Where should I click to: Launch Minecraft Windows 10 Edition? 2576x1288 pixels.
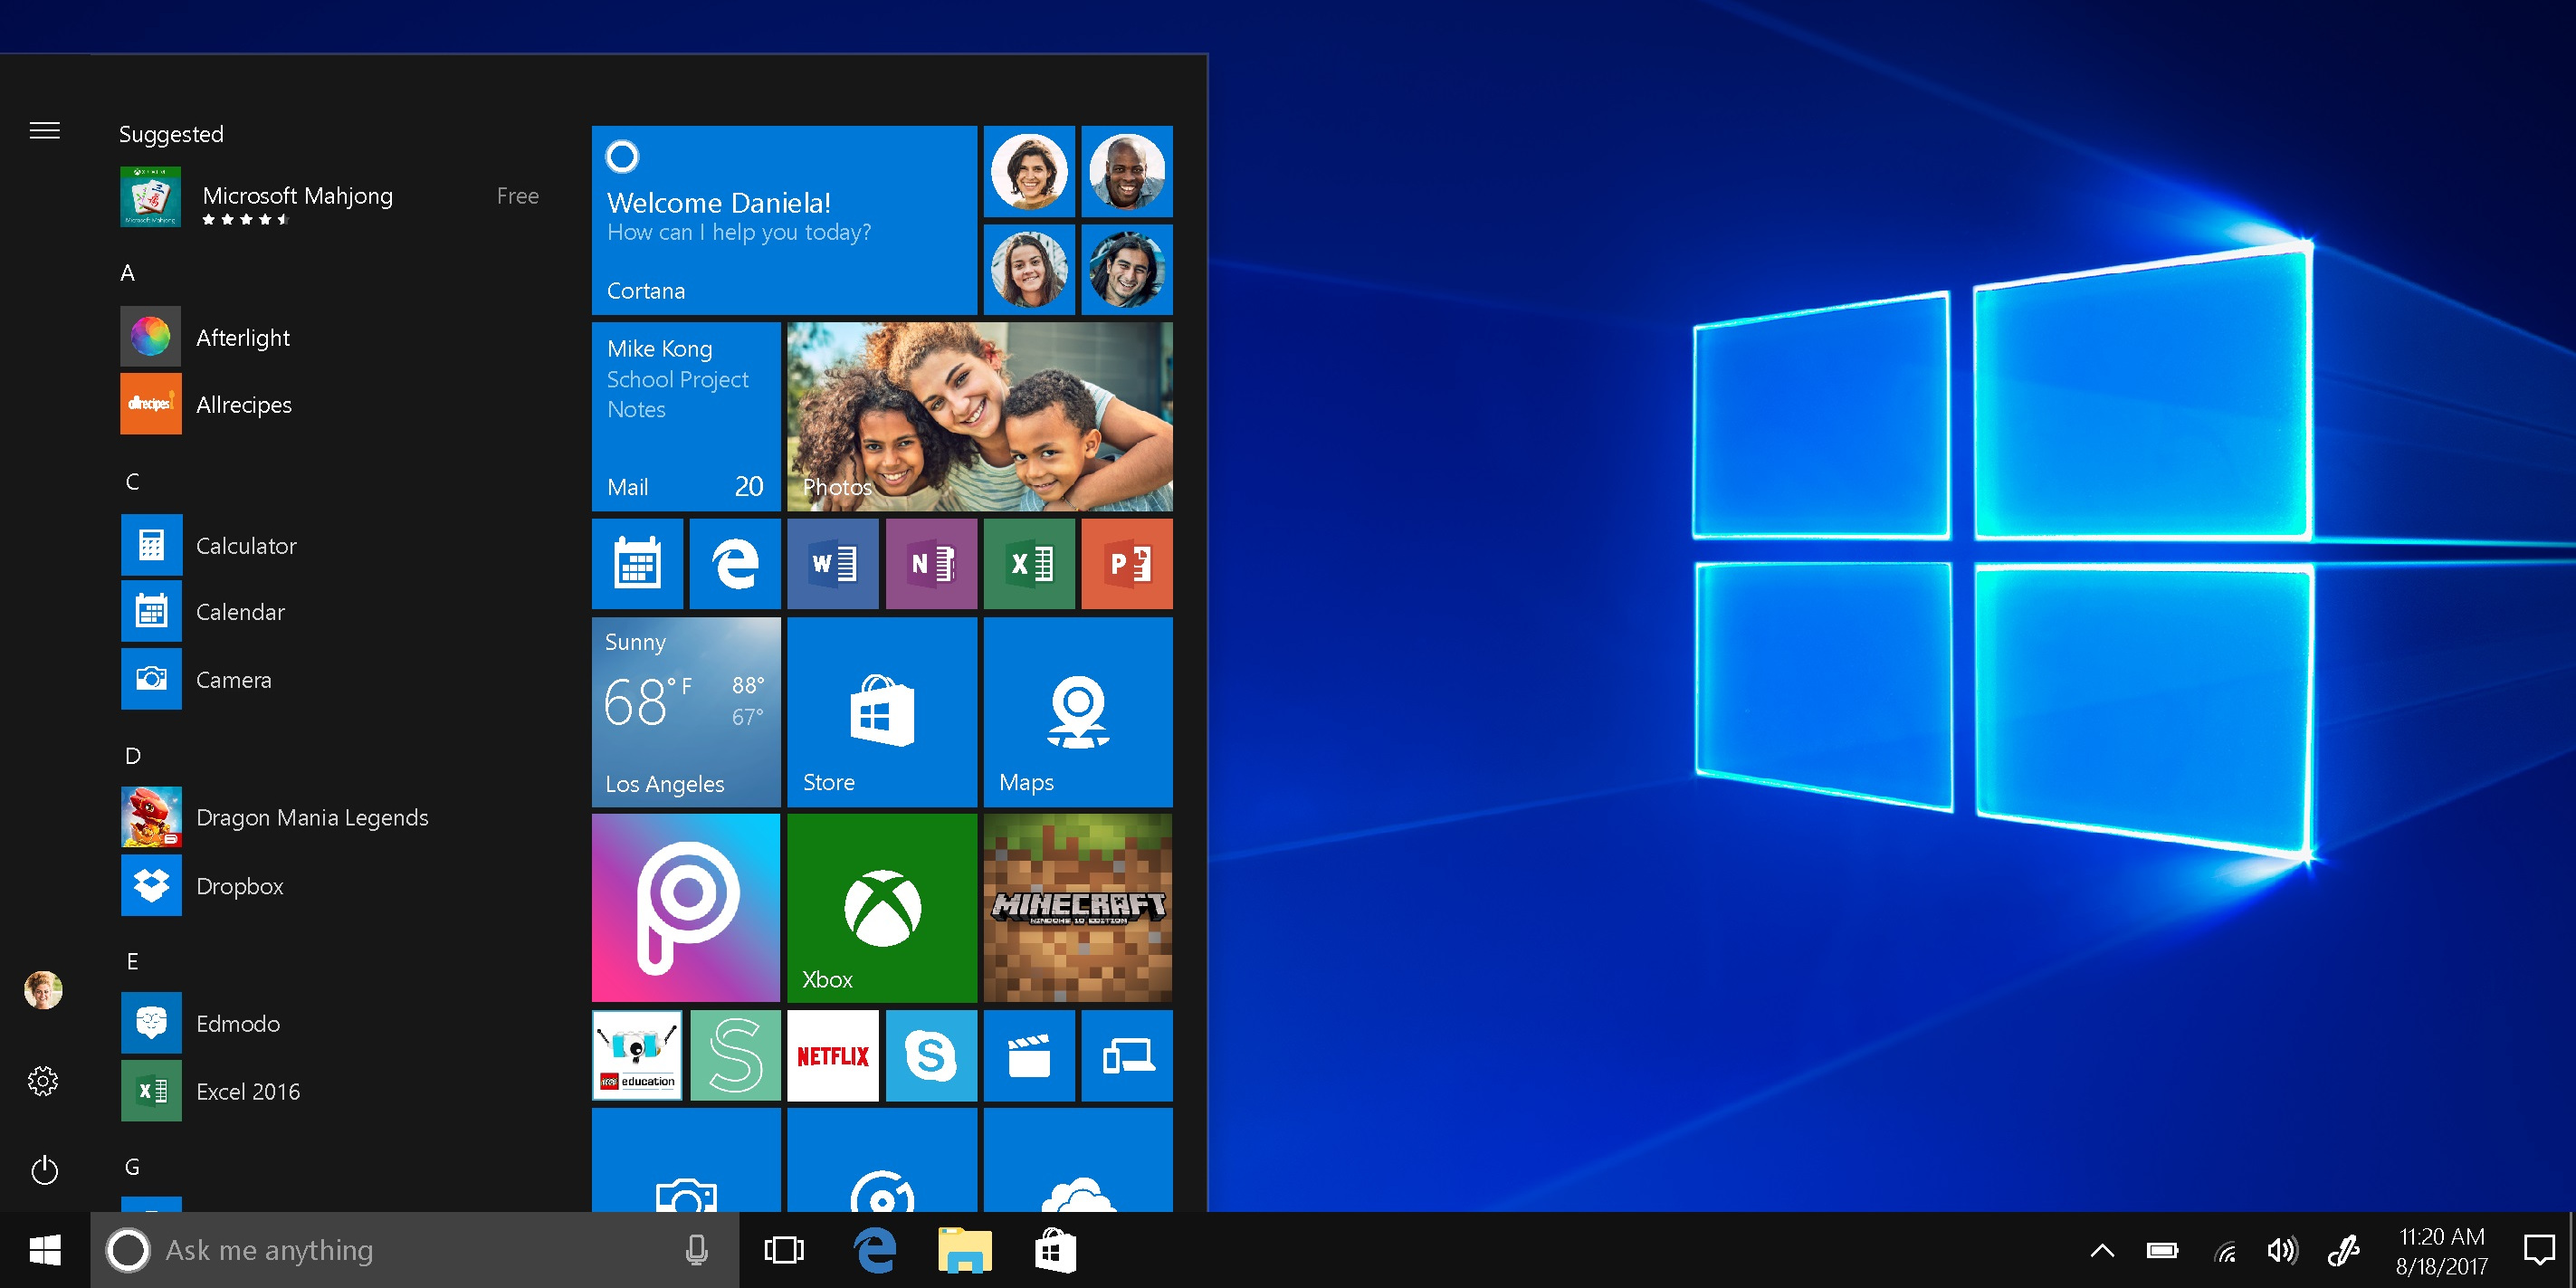click(1078, 907)
